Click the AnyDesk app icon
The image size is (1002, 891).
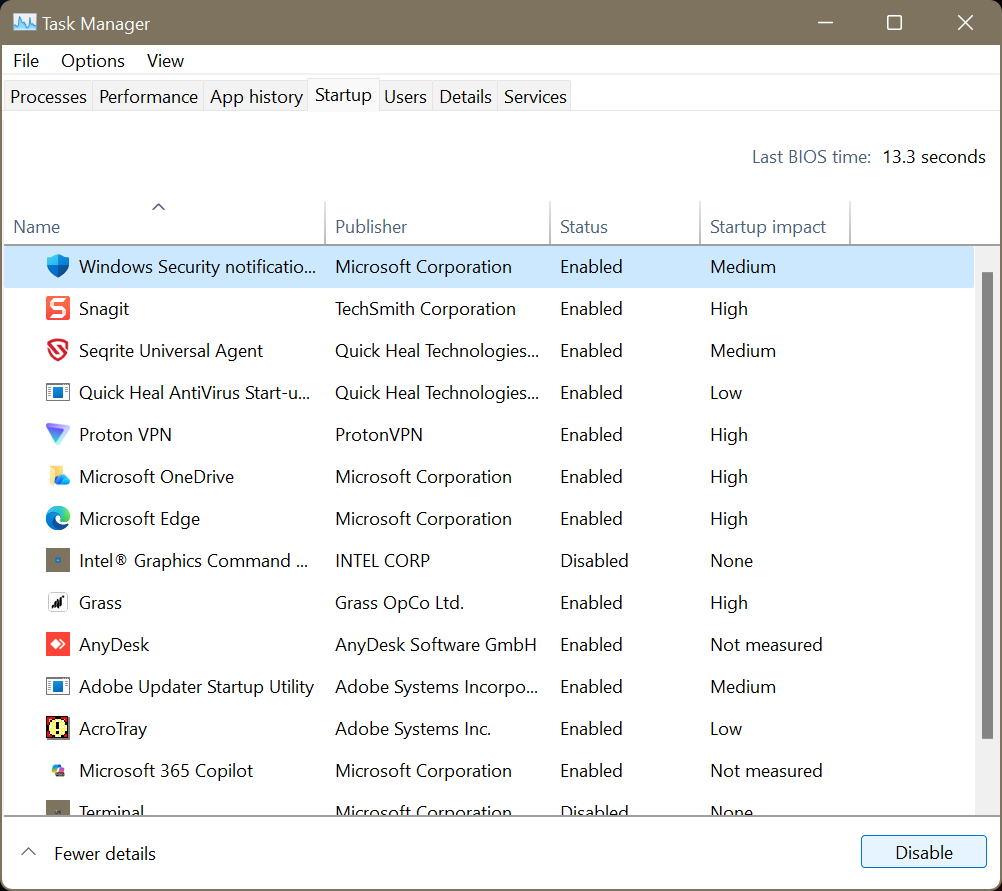(x=58, y=644)
